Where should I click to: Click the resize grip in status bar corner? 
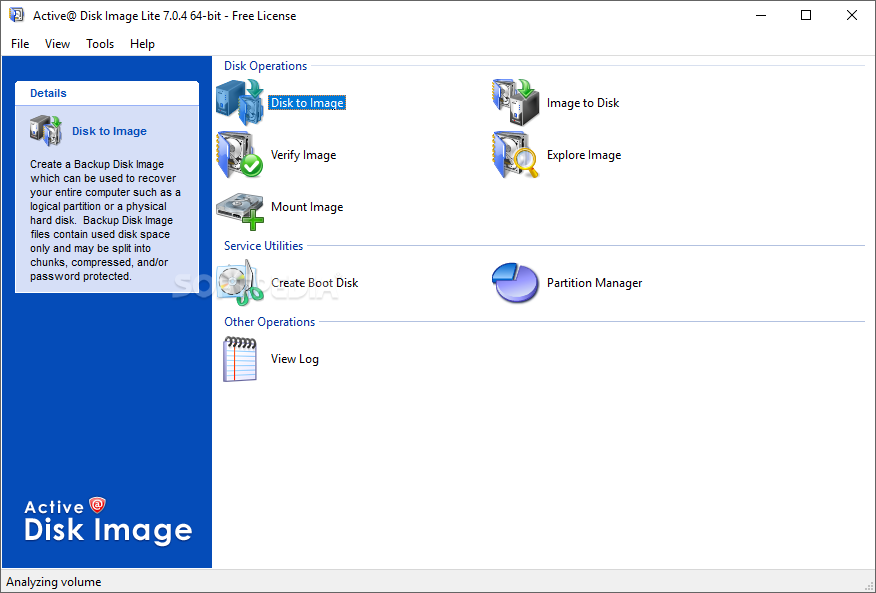pos(869,585)
